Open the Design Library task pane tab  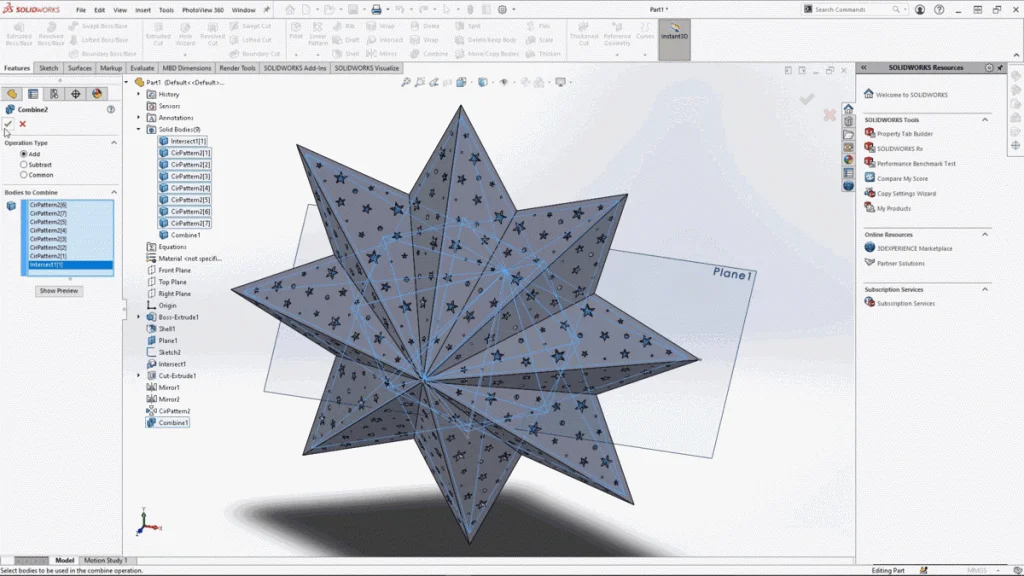(x=848, y=121)
